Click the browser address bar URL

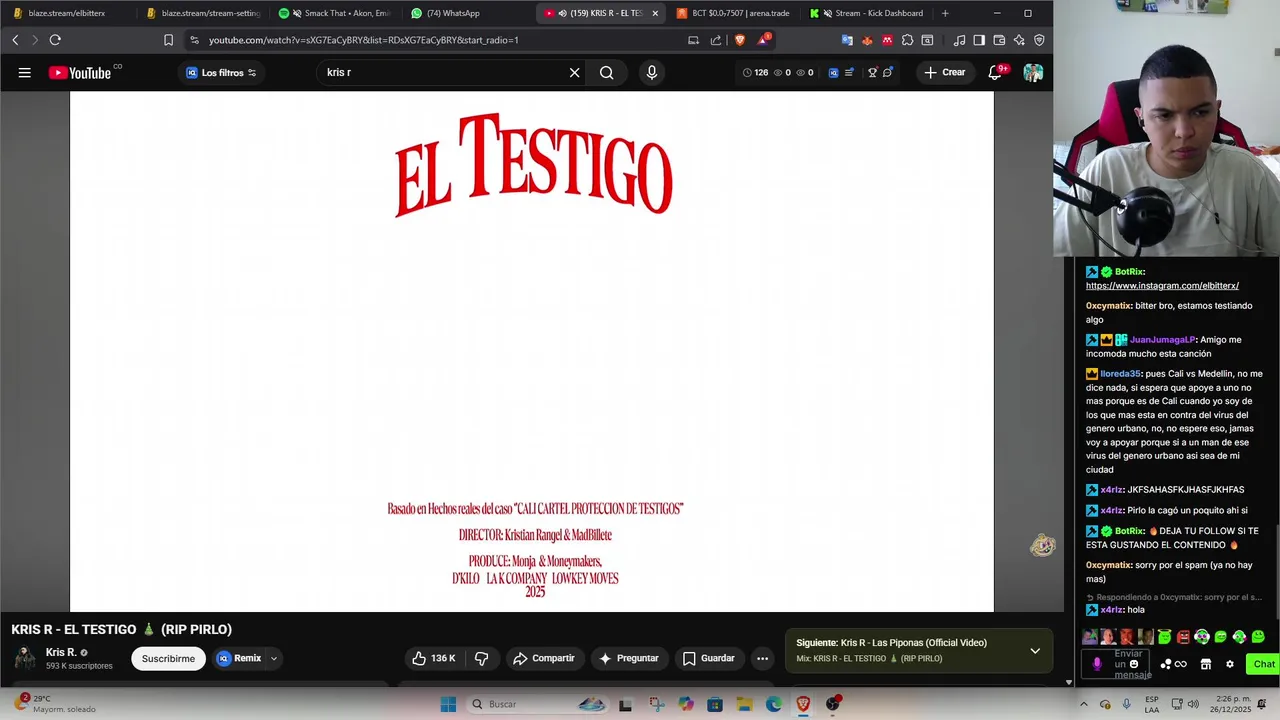click(363, 40)
